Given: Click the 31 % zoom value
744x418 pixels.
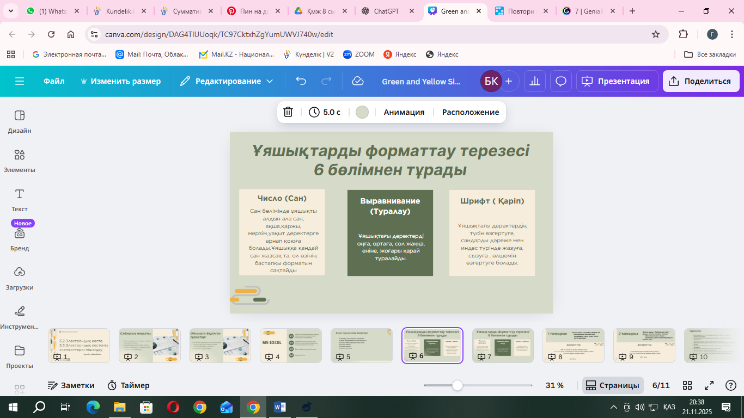Looking at the screenshot, I should coord(554,385).
